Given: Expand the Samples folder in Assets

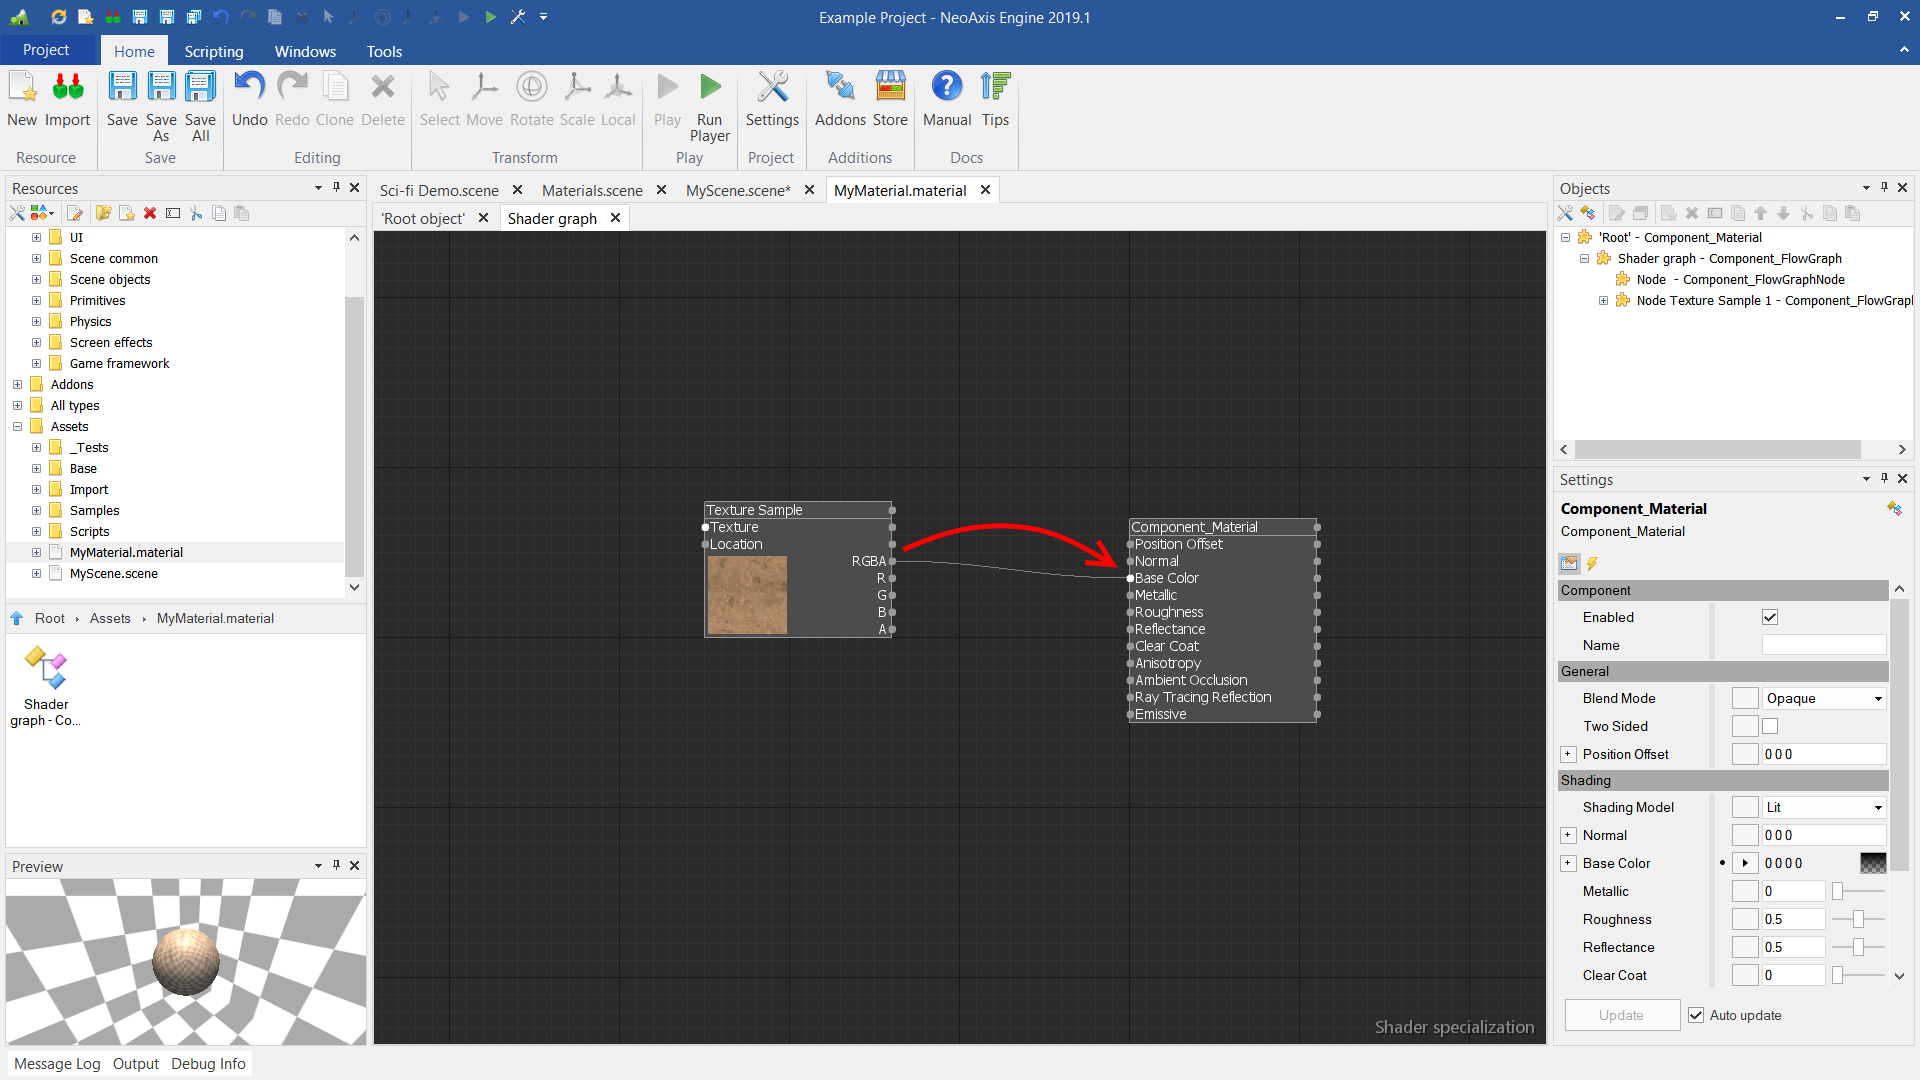Looking at the screenshot, I should click(36, 511).
